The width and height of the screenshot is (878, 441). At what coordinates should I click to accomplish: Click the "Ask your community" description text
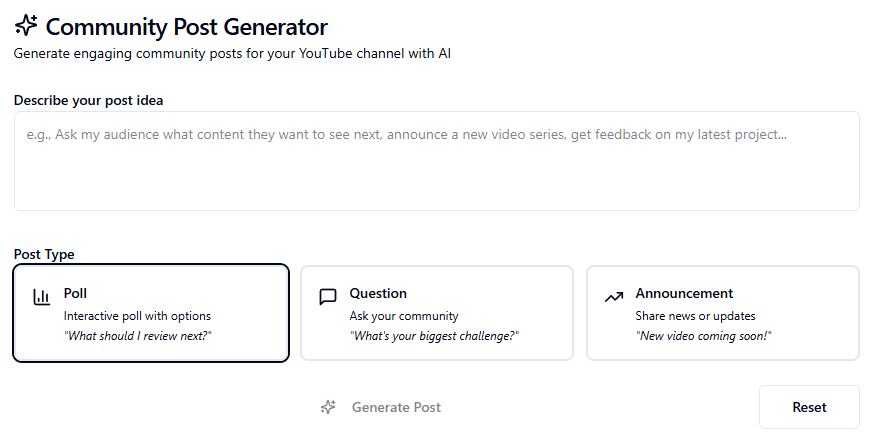tap(404, 316)
